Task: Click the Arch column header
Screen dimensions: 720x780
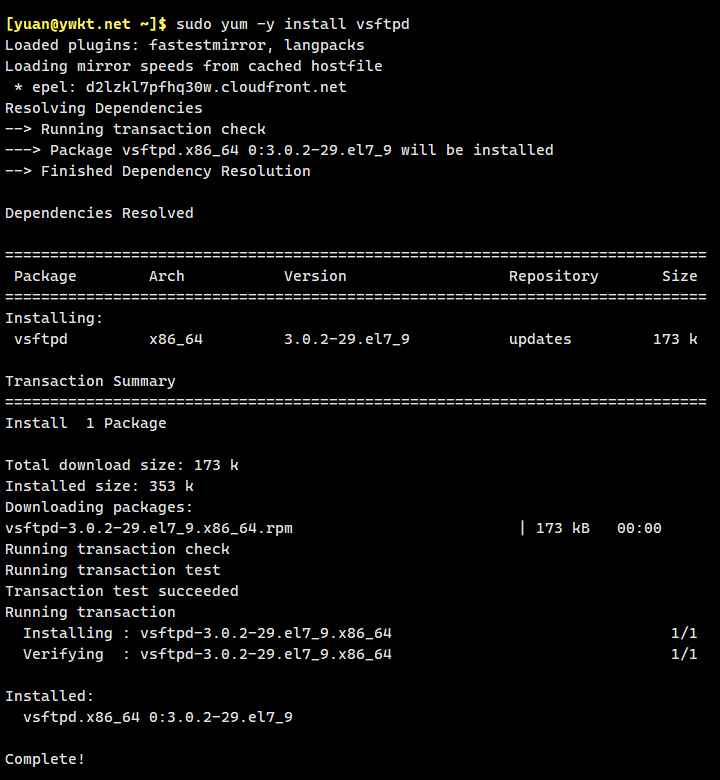Action: [x=167, y=276]
